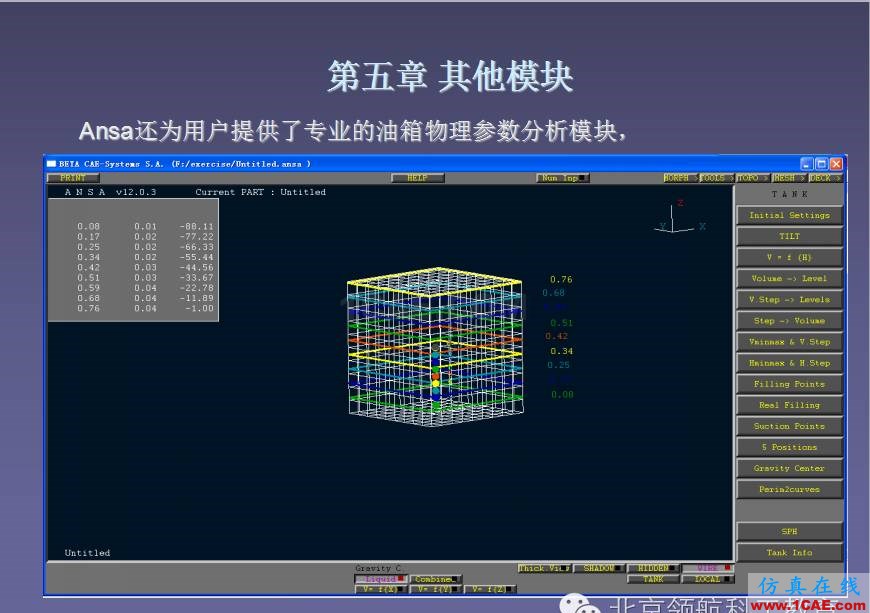This screenshot has height=613, width=870.
Task: Select Suction Points button
Action: (789, 426)
